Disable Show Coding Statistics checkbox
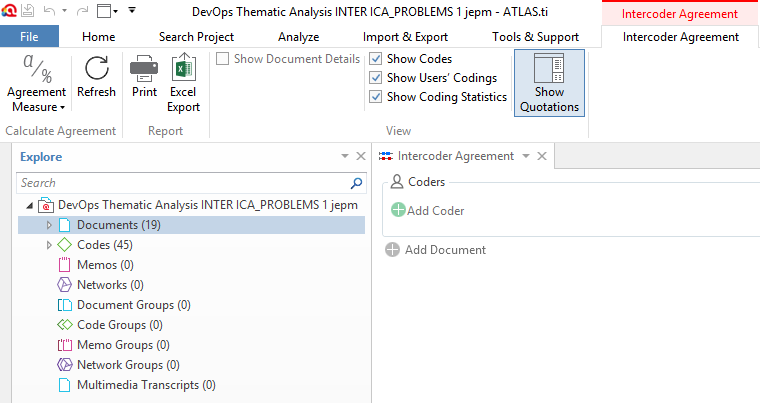 (x=376, y=97)
